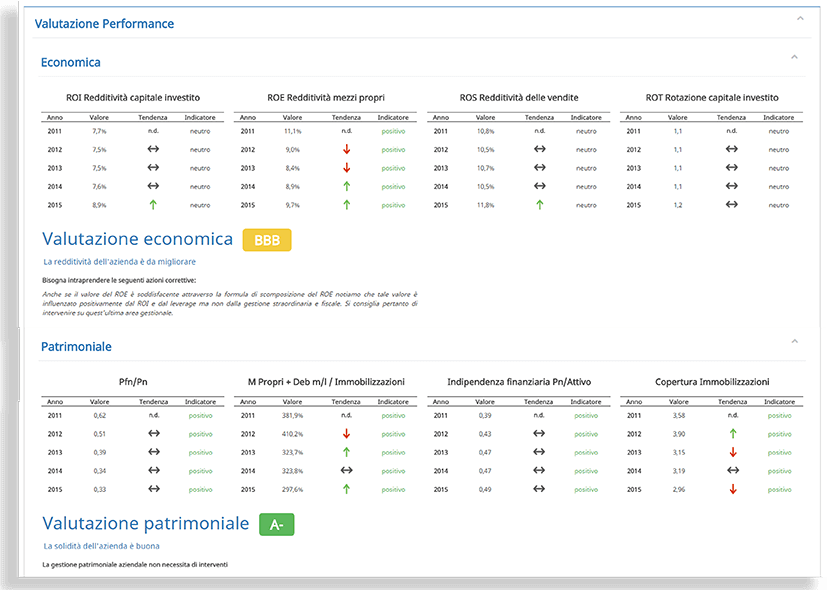Viewport: 827px width, 590px height.
Task: Click the ROI 2012 stable trend arrow
Action: click(153, 149)
